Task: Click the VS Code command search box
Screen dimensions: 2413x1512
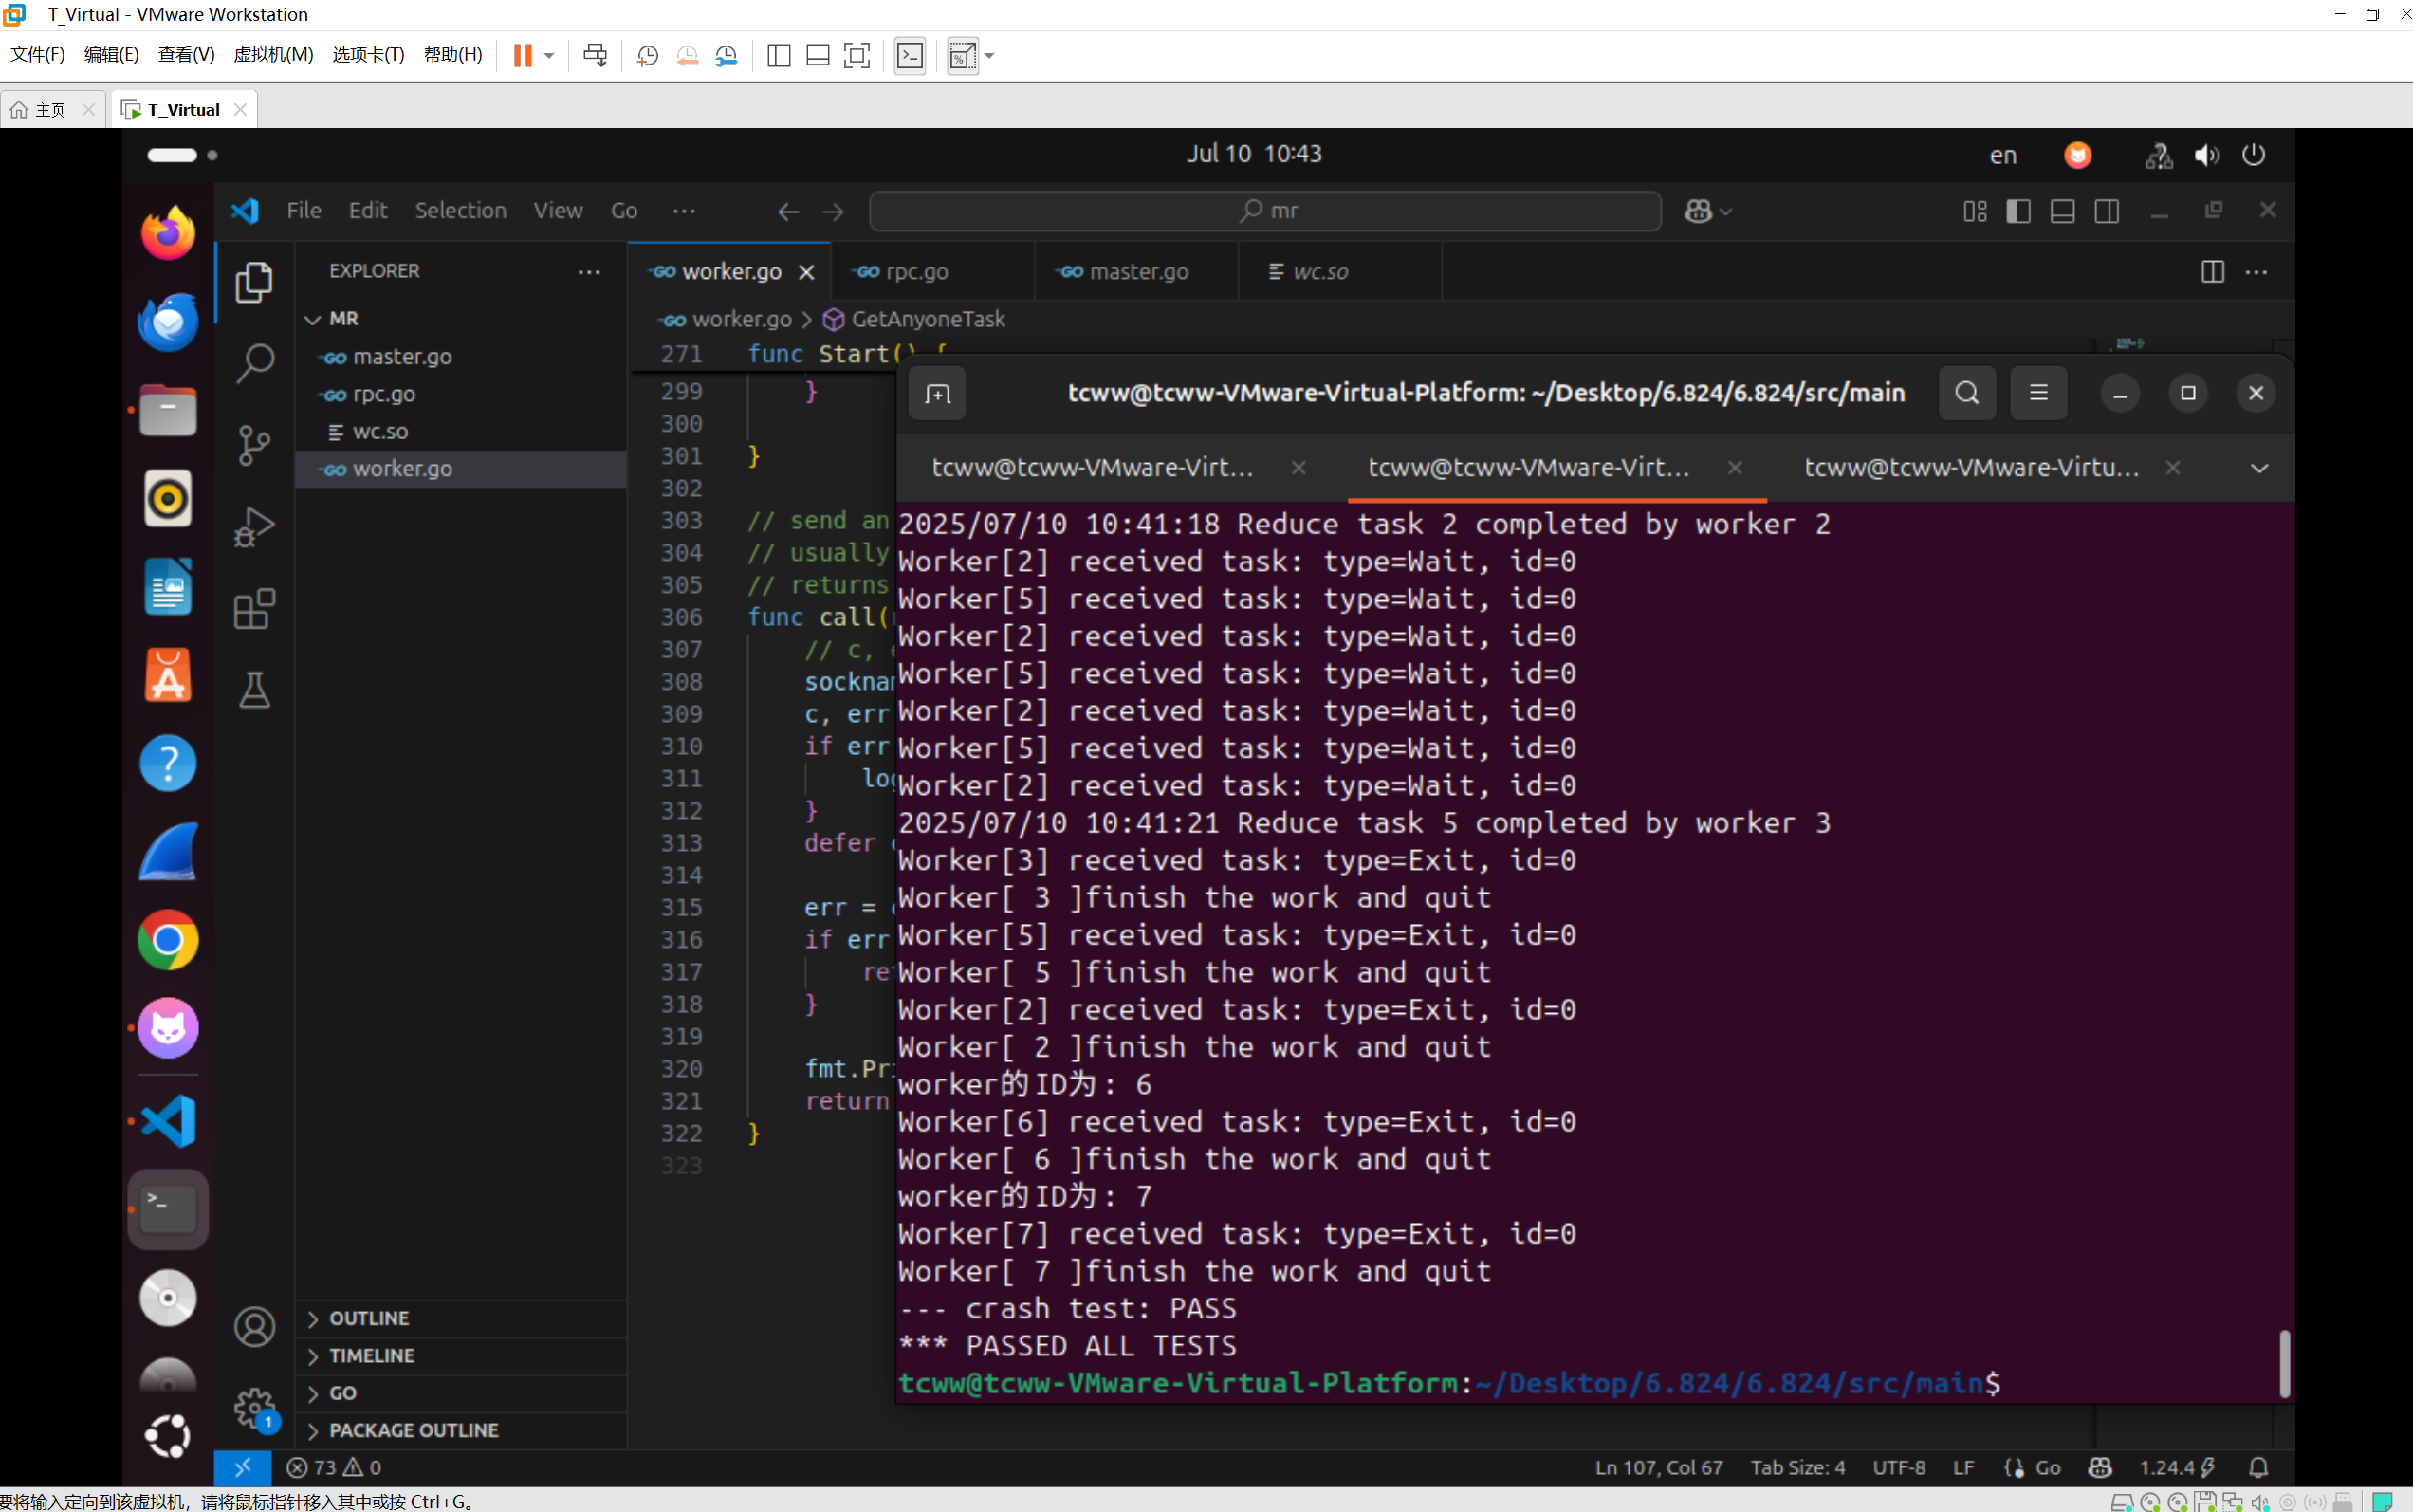Action: (x=1265, y=211)
